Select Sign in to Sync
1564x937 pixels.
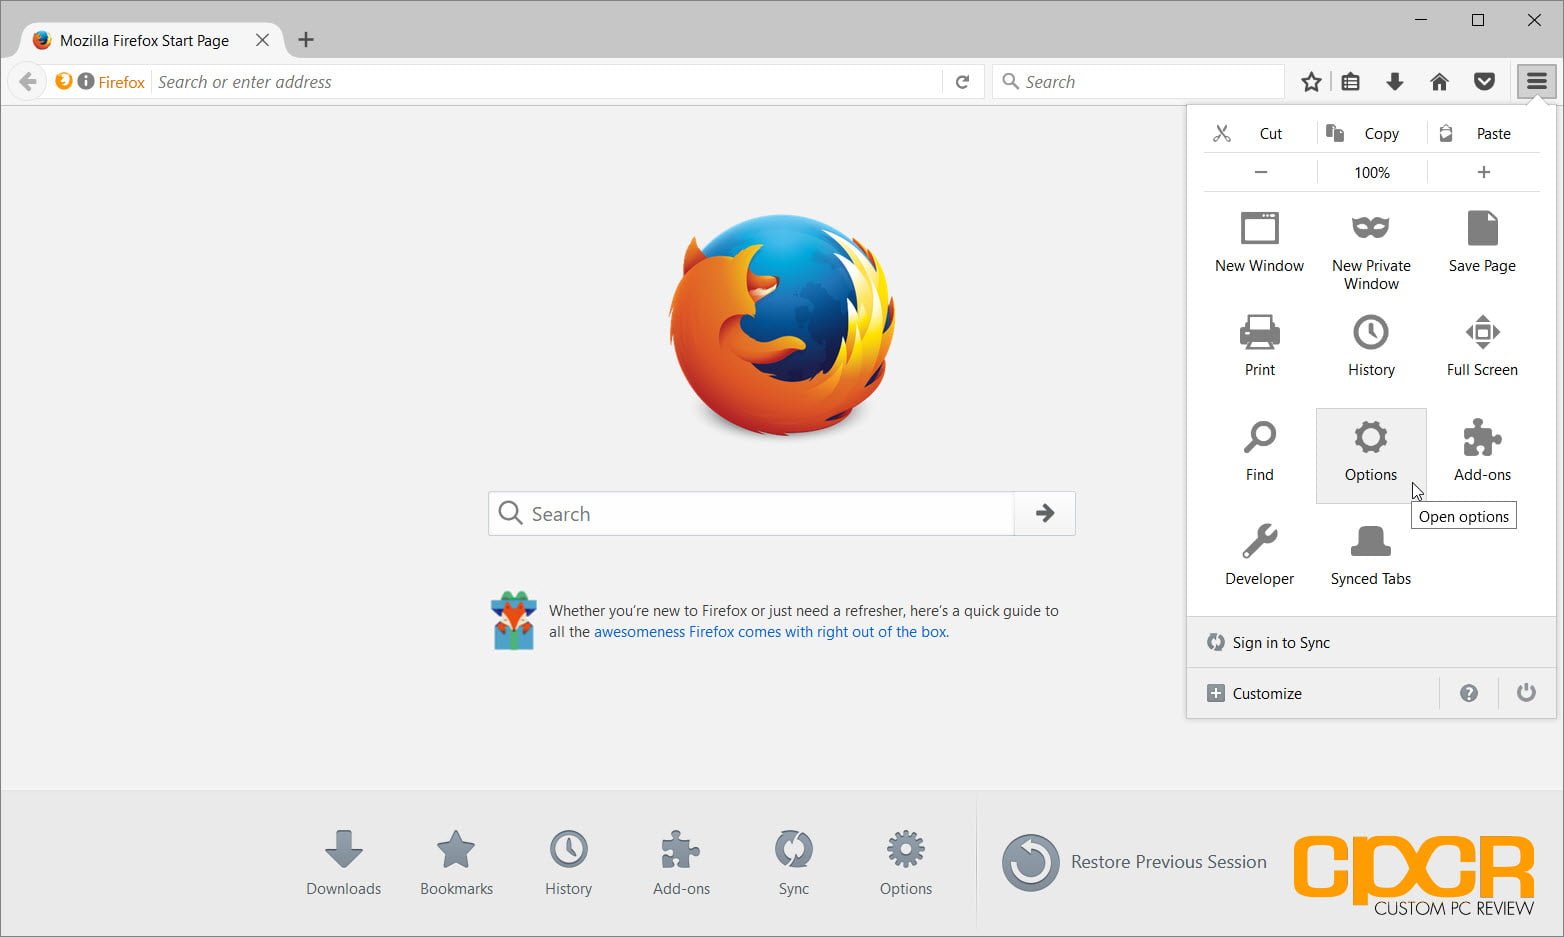click(x=1371, y=642)
